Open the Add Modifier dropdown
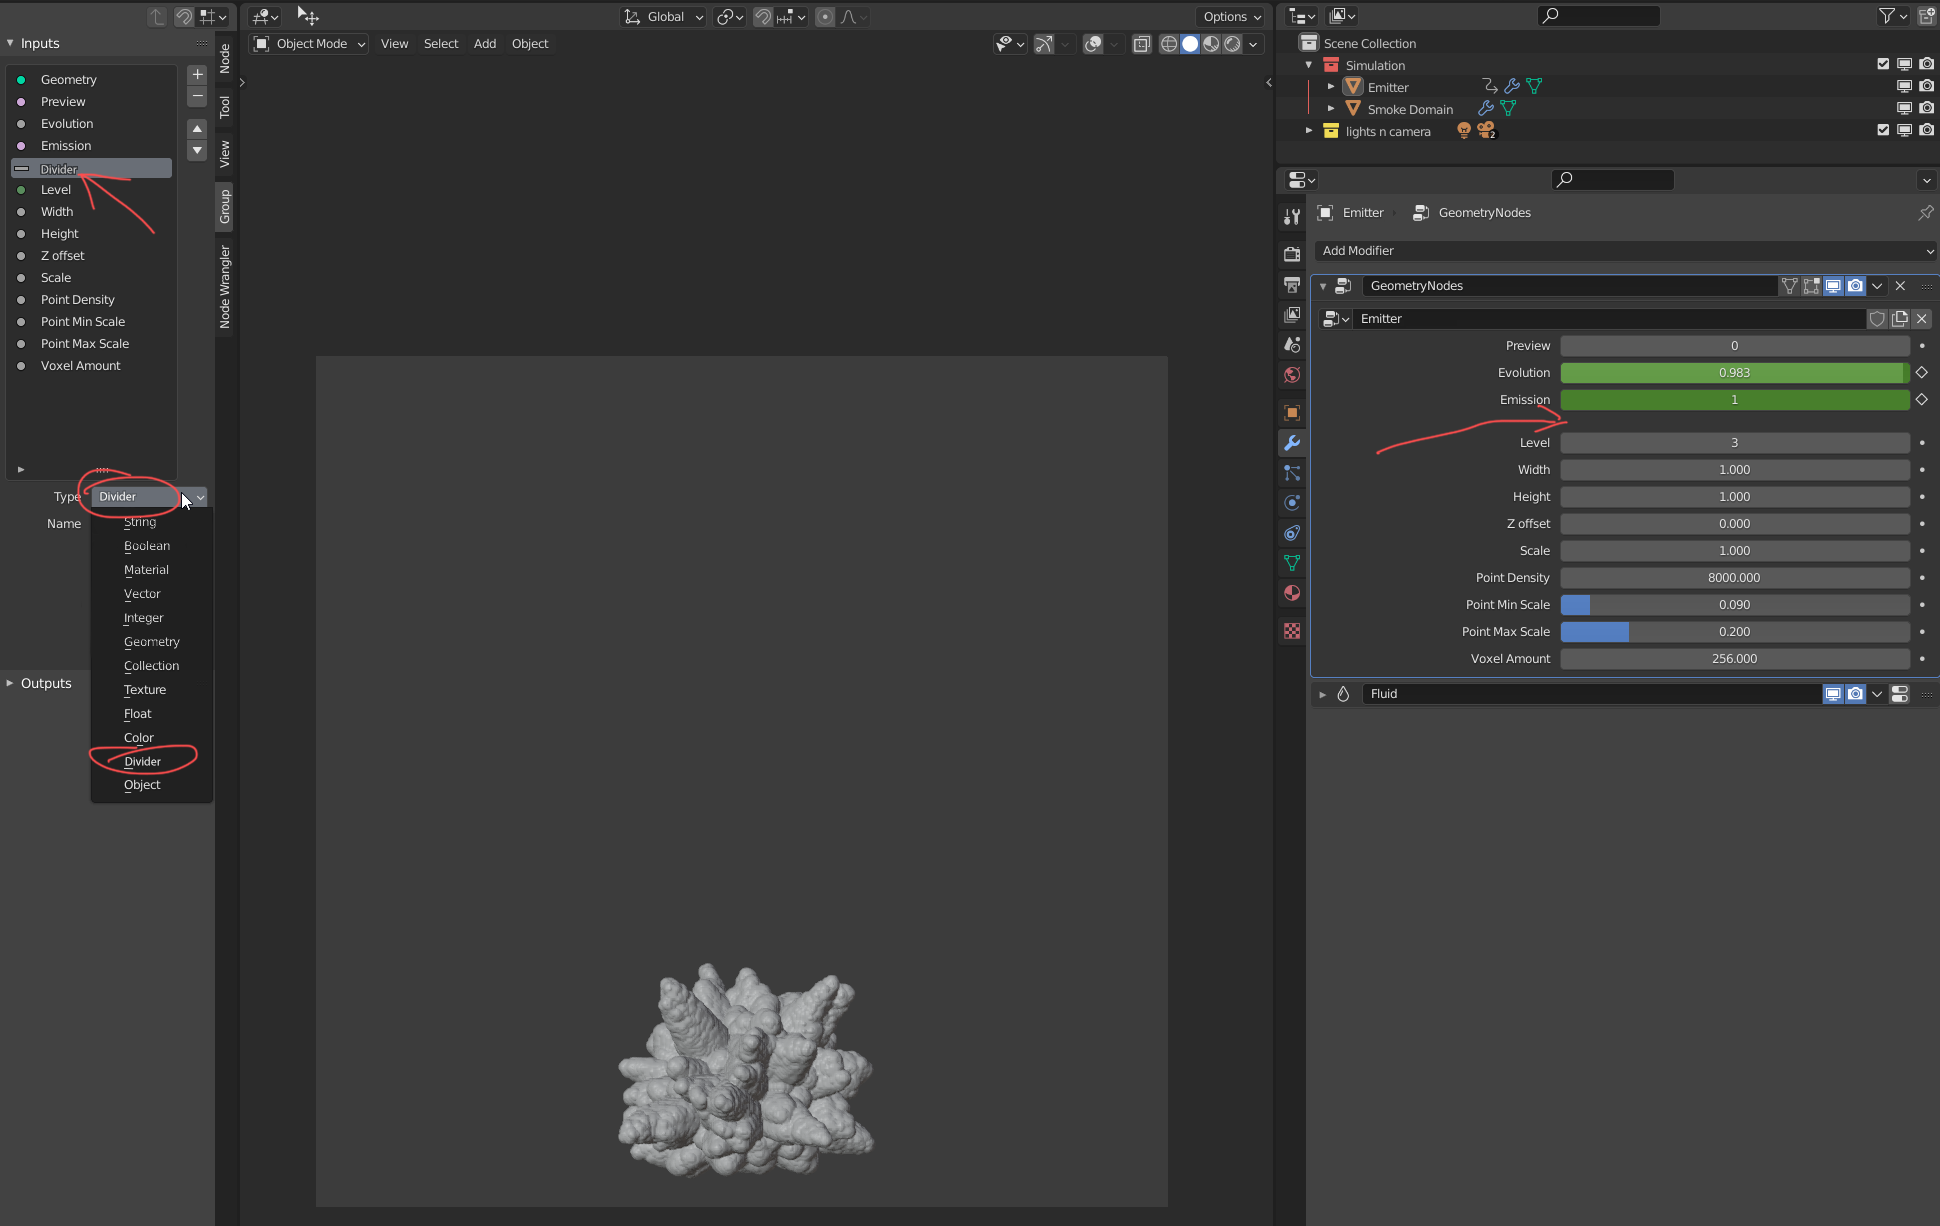The width and height of the screenshot is (1940, 1226). tap(1626, 251)
